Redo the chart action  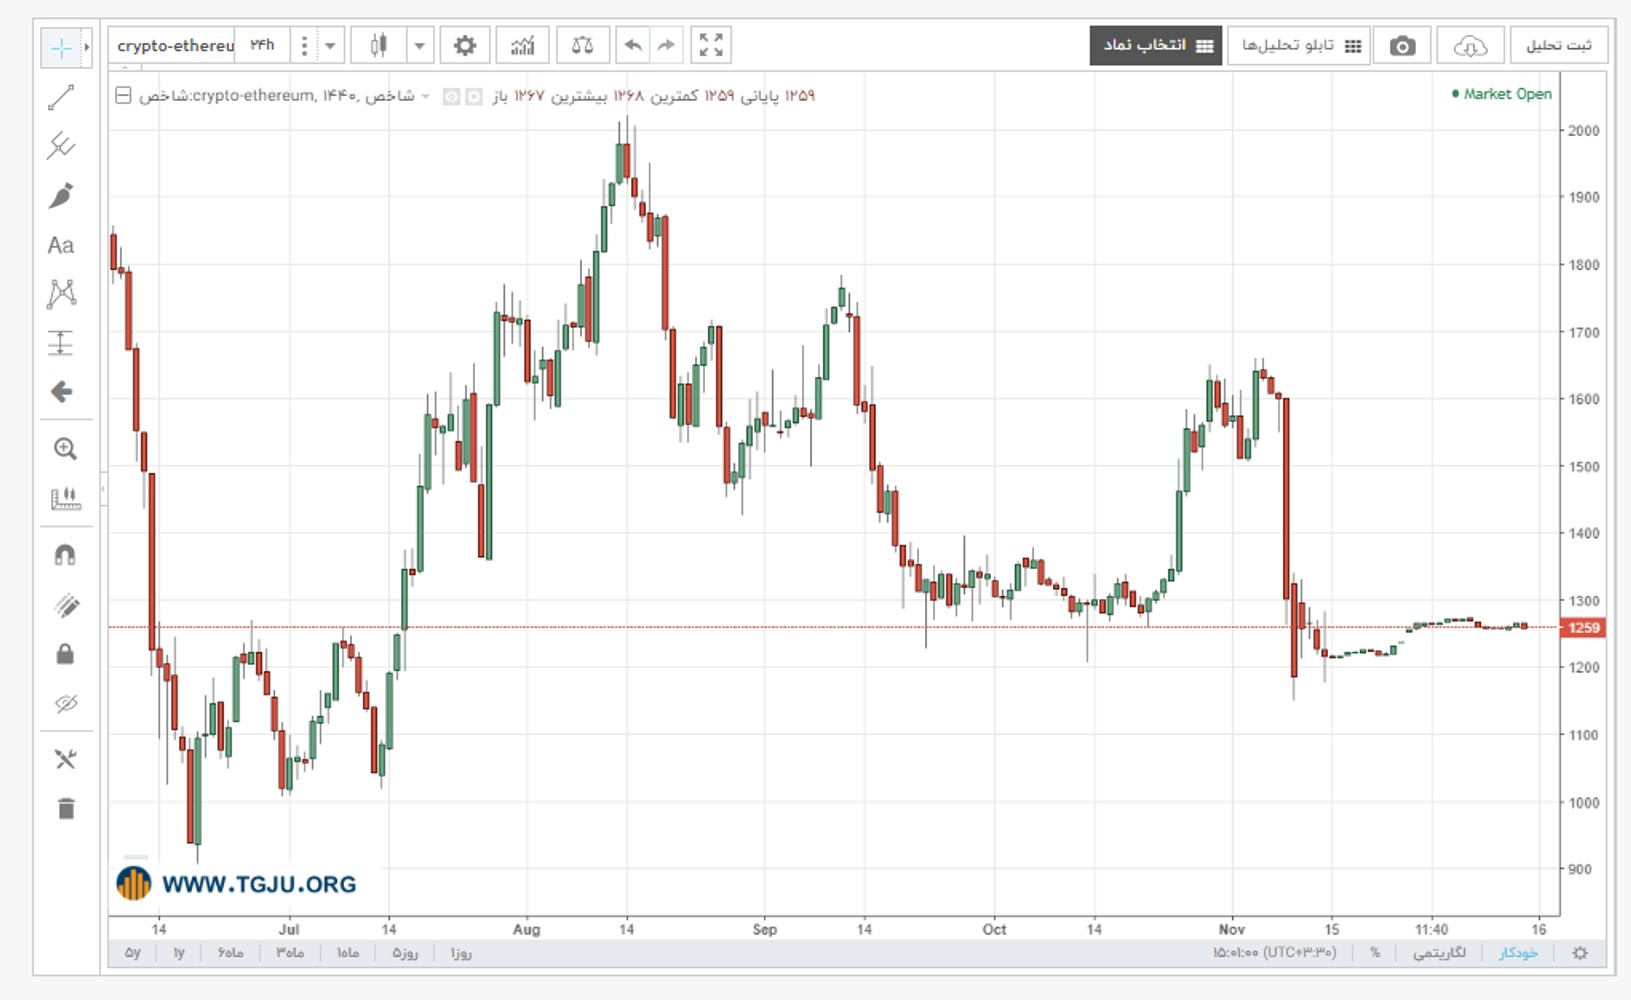pyautogui.click(x=666, y=45)
